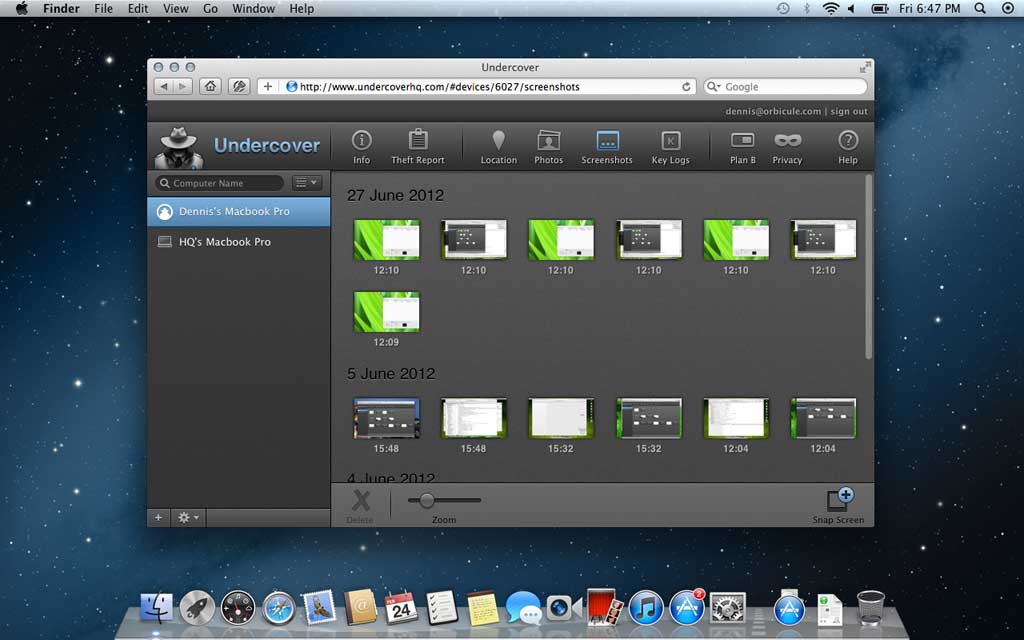Screen dimensions: 1024x640
Task: Open Messages in the Dock
Action: pos(522,609)
